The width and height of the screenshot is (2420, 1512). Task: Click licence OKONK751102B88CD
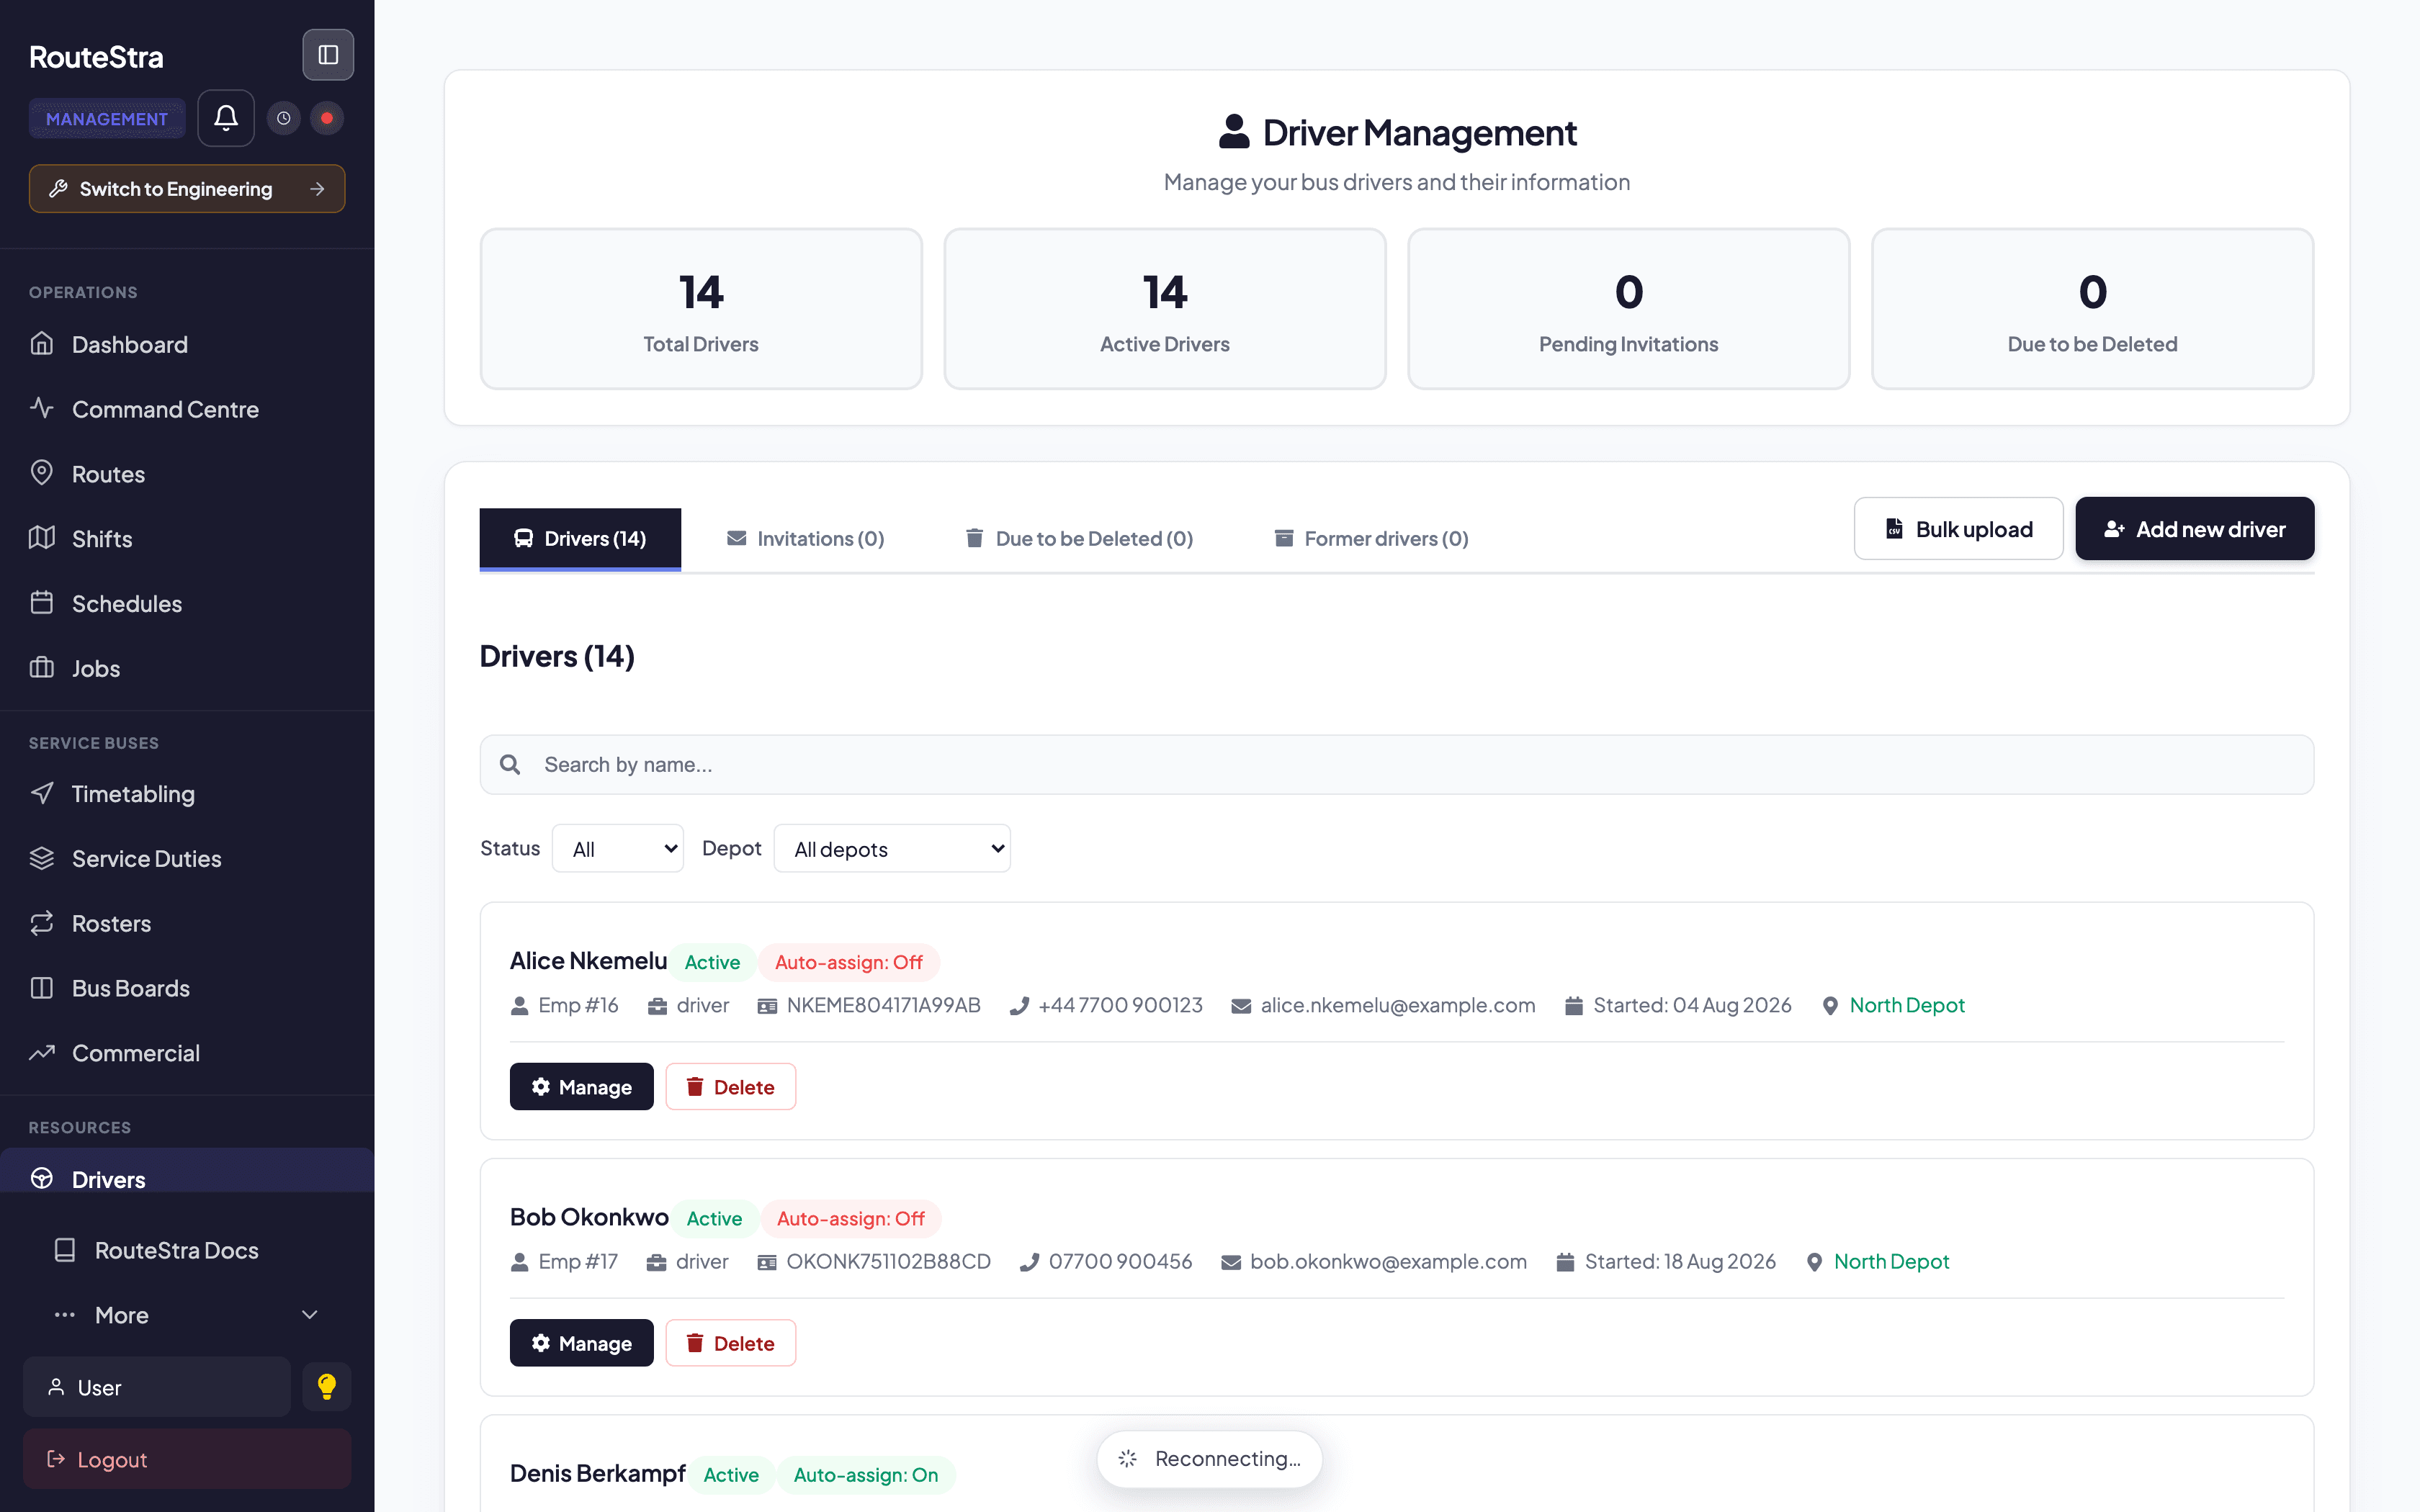tap(888, 1261)
